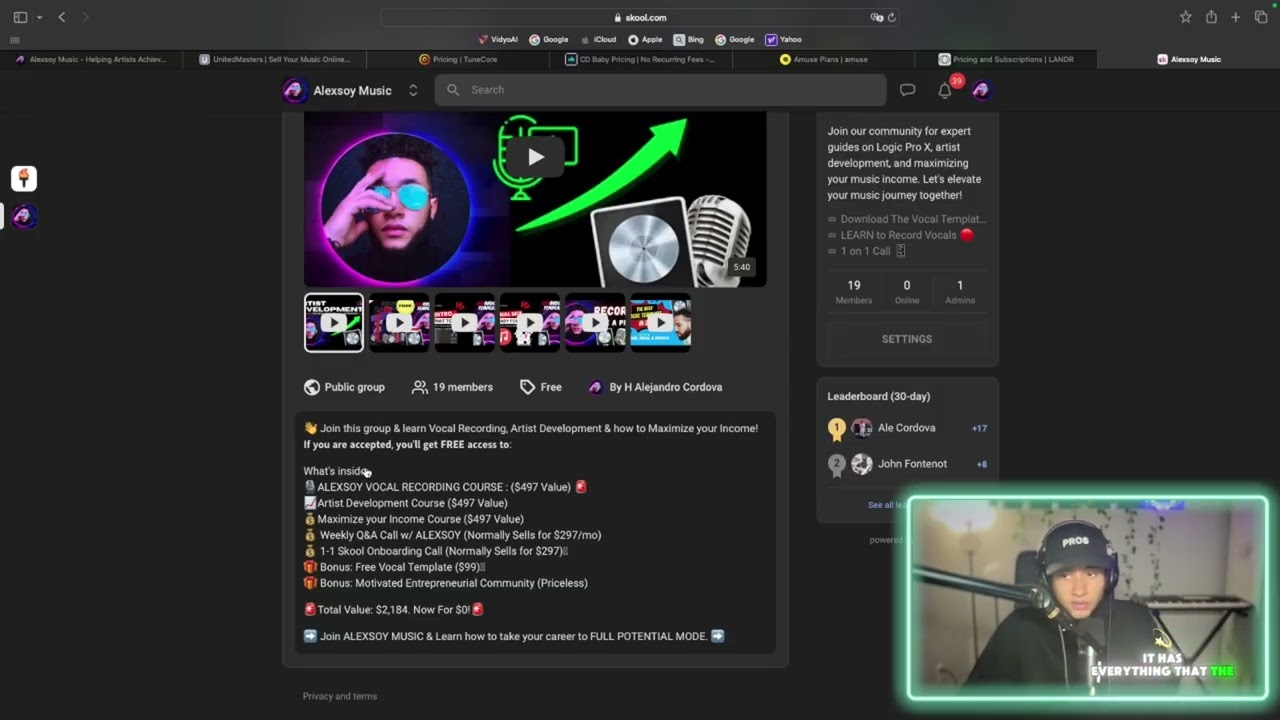Open the Yahoo bookmark
The height and width of the screenshot is (720, 1280).
coord(784,39)
